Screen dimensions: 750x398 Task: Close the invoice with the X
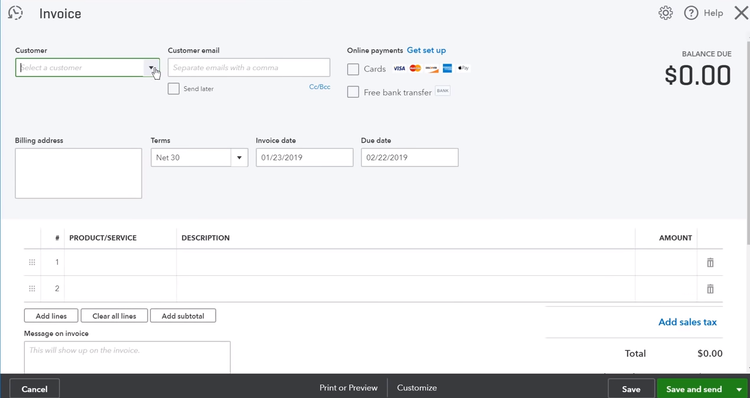[741, 13]
